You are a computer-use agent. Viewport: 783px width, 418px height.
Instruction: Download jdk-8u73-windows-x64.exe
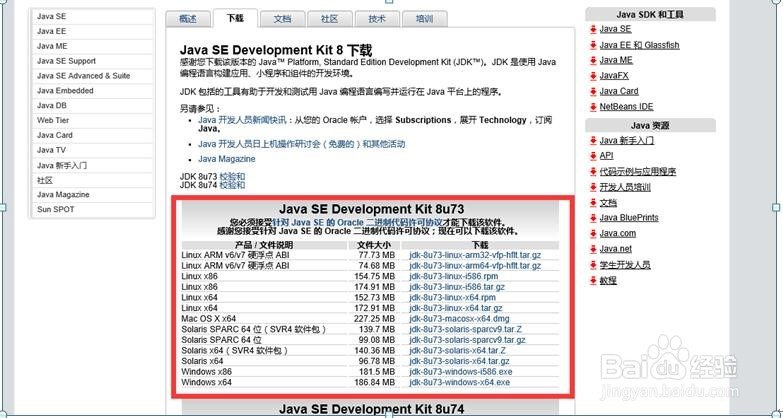(459, 383)
